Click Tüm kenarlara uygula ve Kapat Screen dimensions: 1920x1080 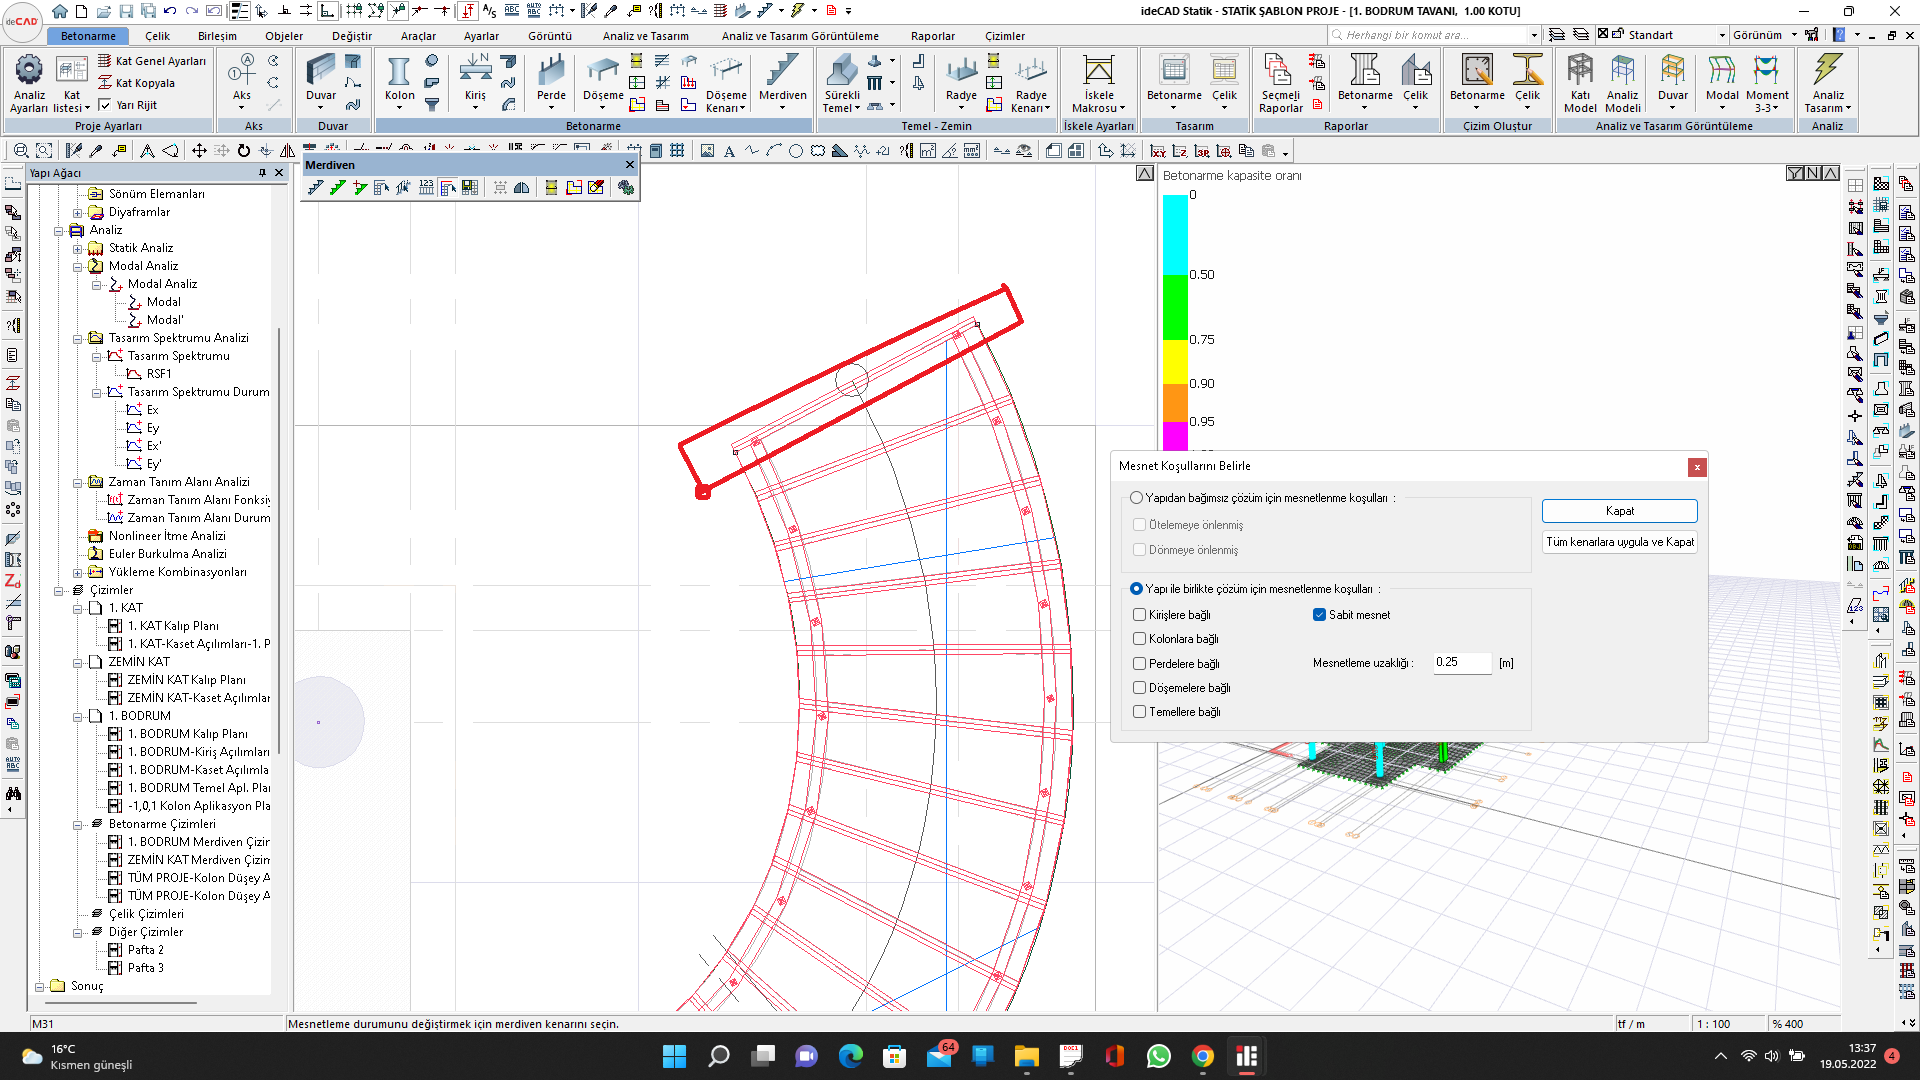pyautogui.click(x=1619, y=542)
